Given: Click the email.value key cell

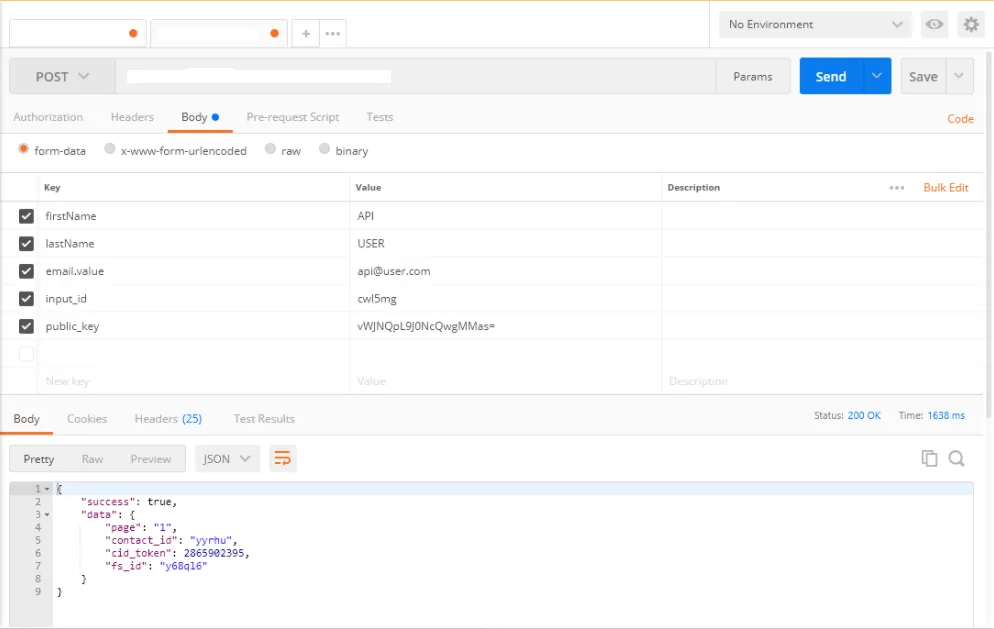Looking at the screenshot, I should 195,271.
